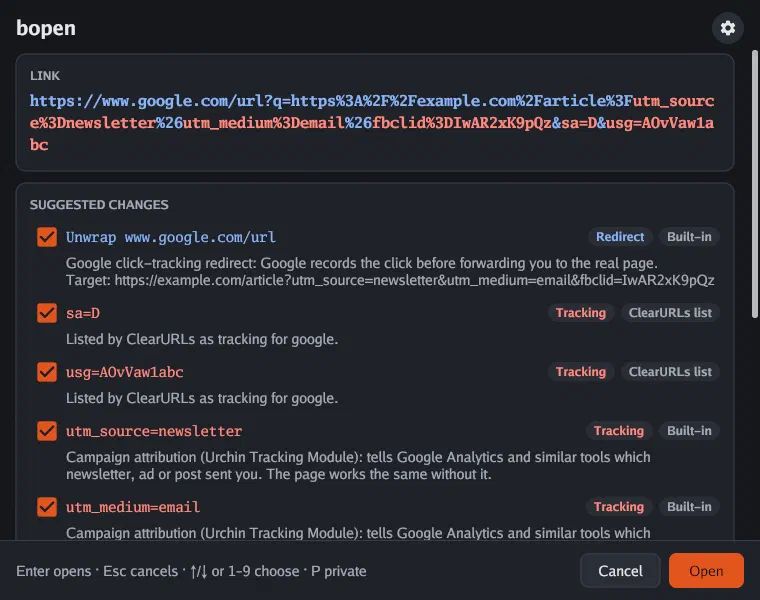The width and height of the screenshot is (760, 600).
Task: Click the 'SUGGESTED CHANGES' heading
Action: [99, 205]
